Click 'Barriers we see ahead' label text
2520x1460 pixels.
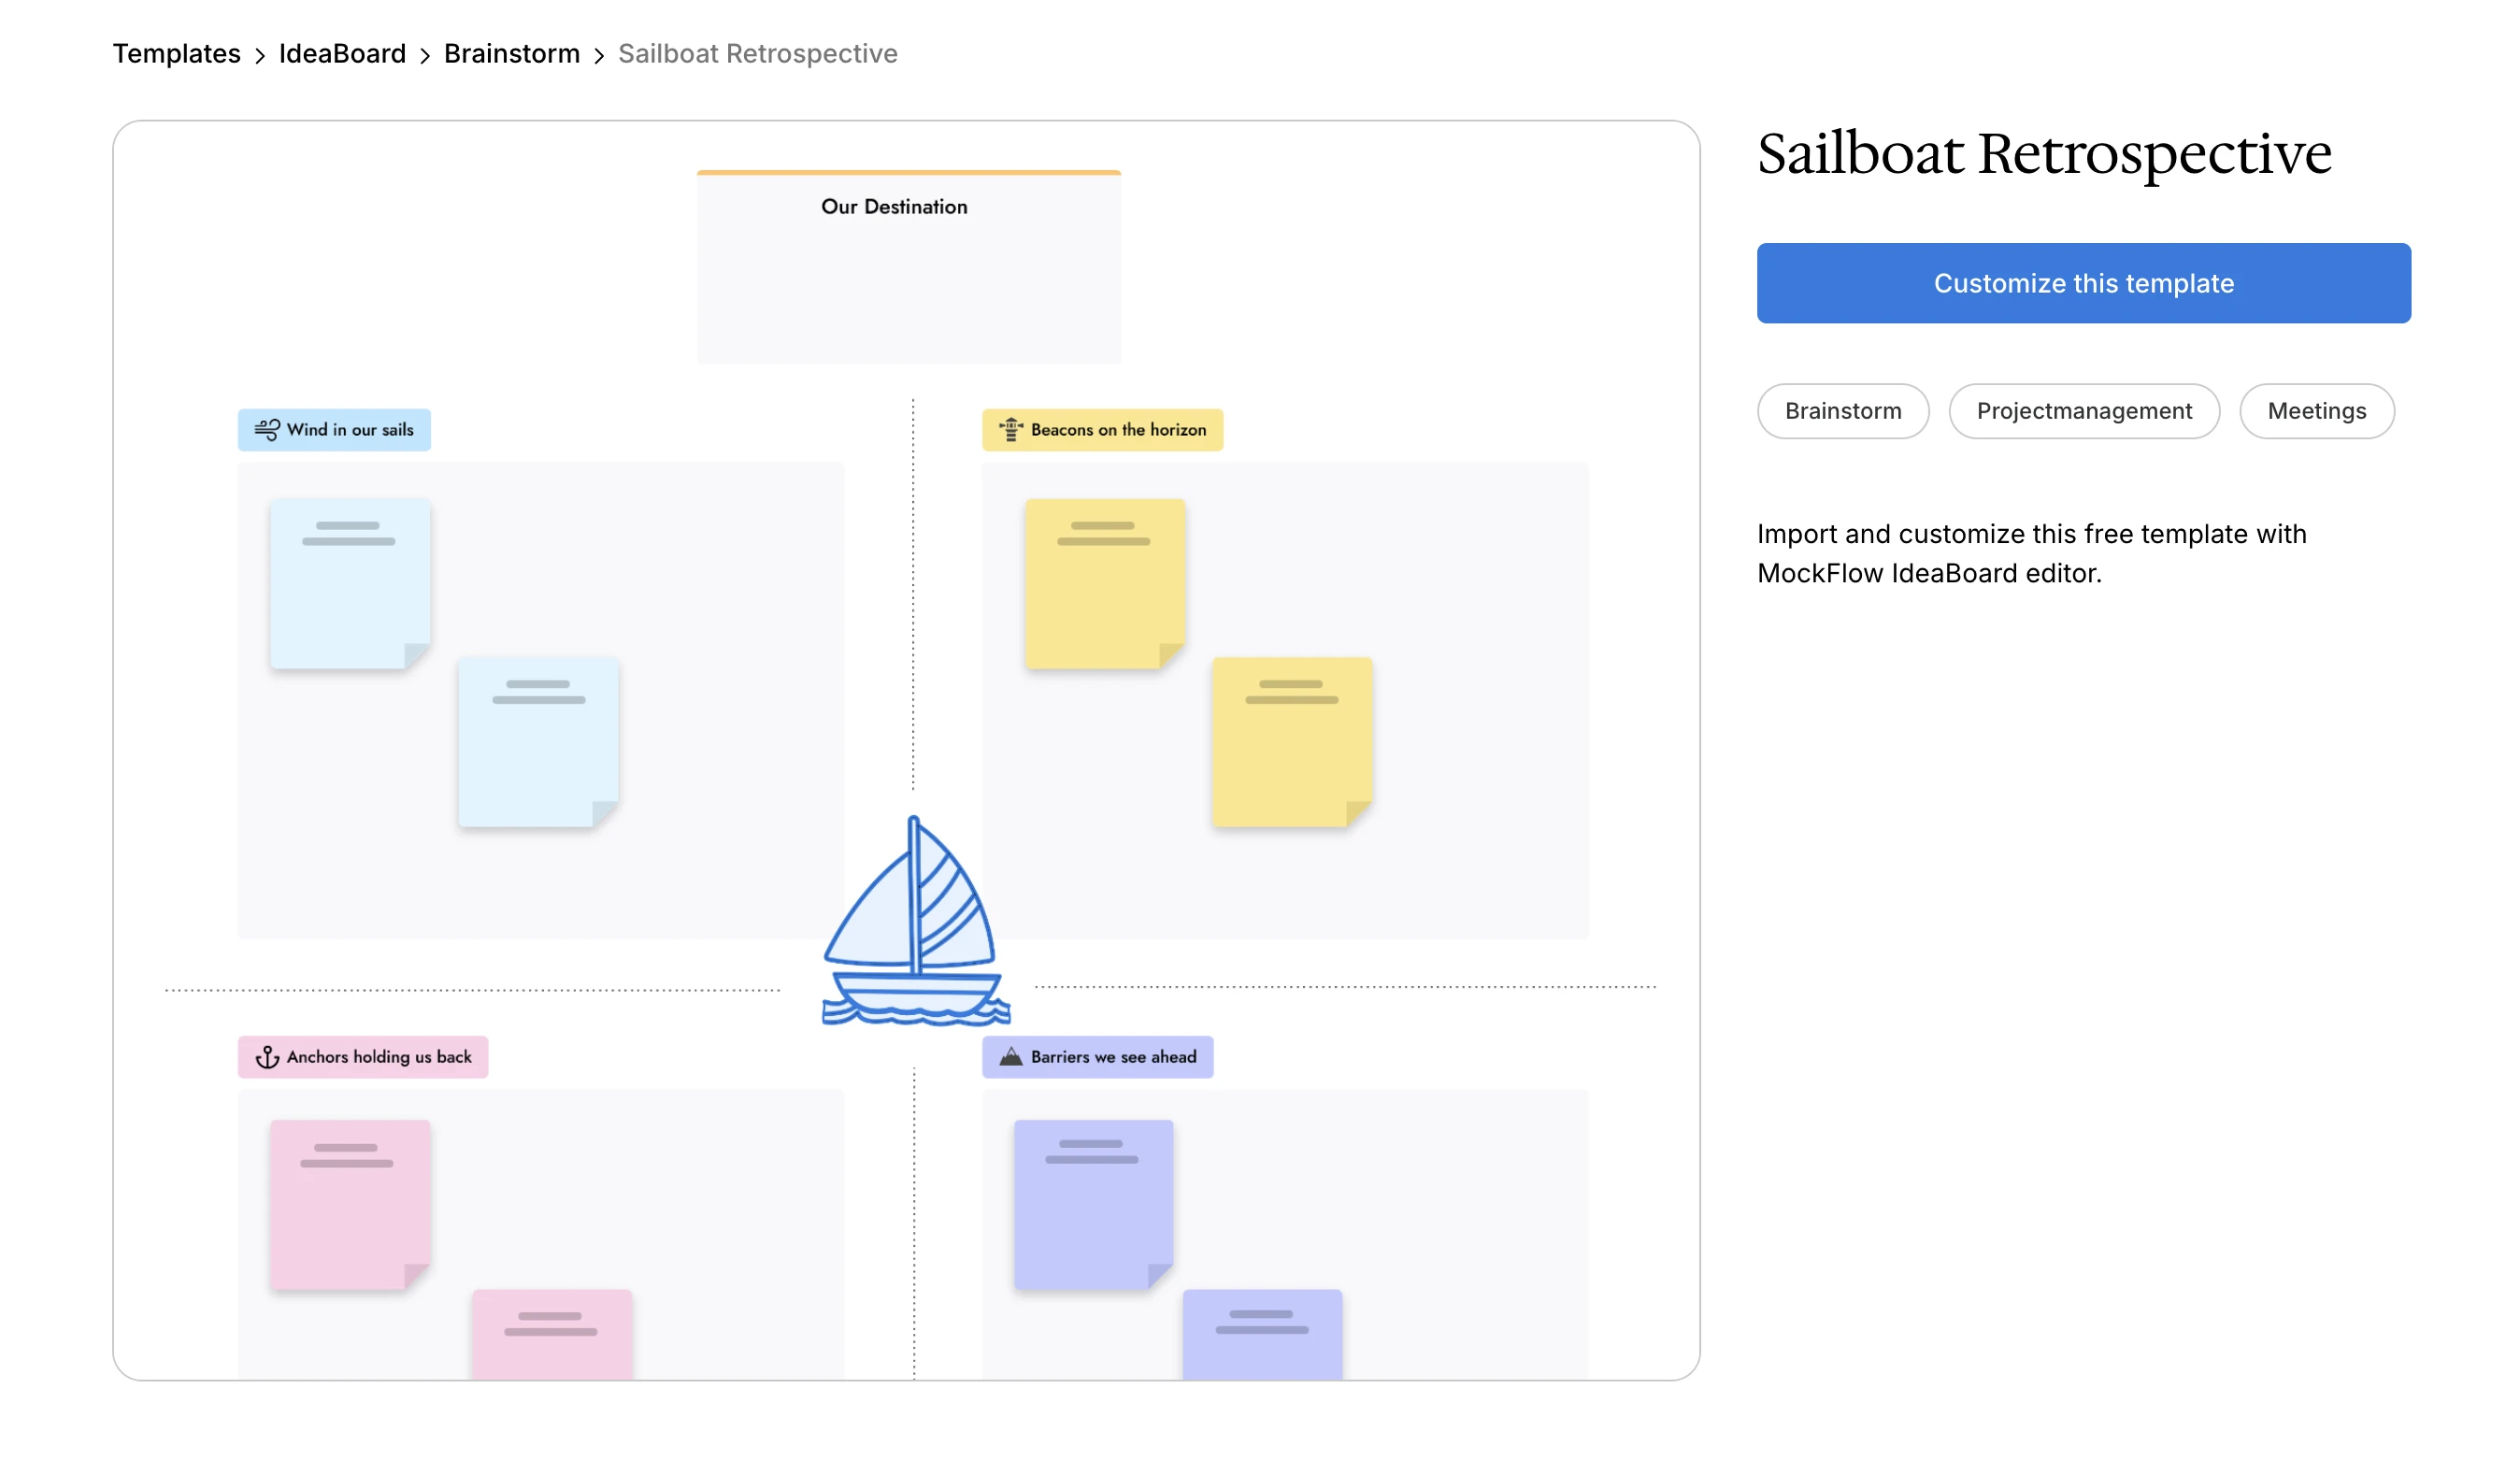pos(1113,1057)
